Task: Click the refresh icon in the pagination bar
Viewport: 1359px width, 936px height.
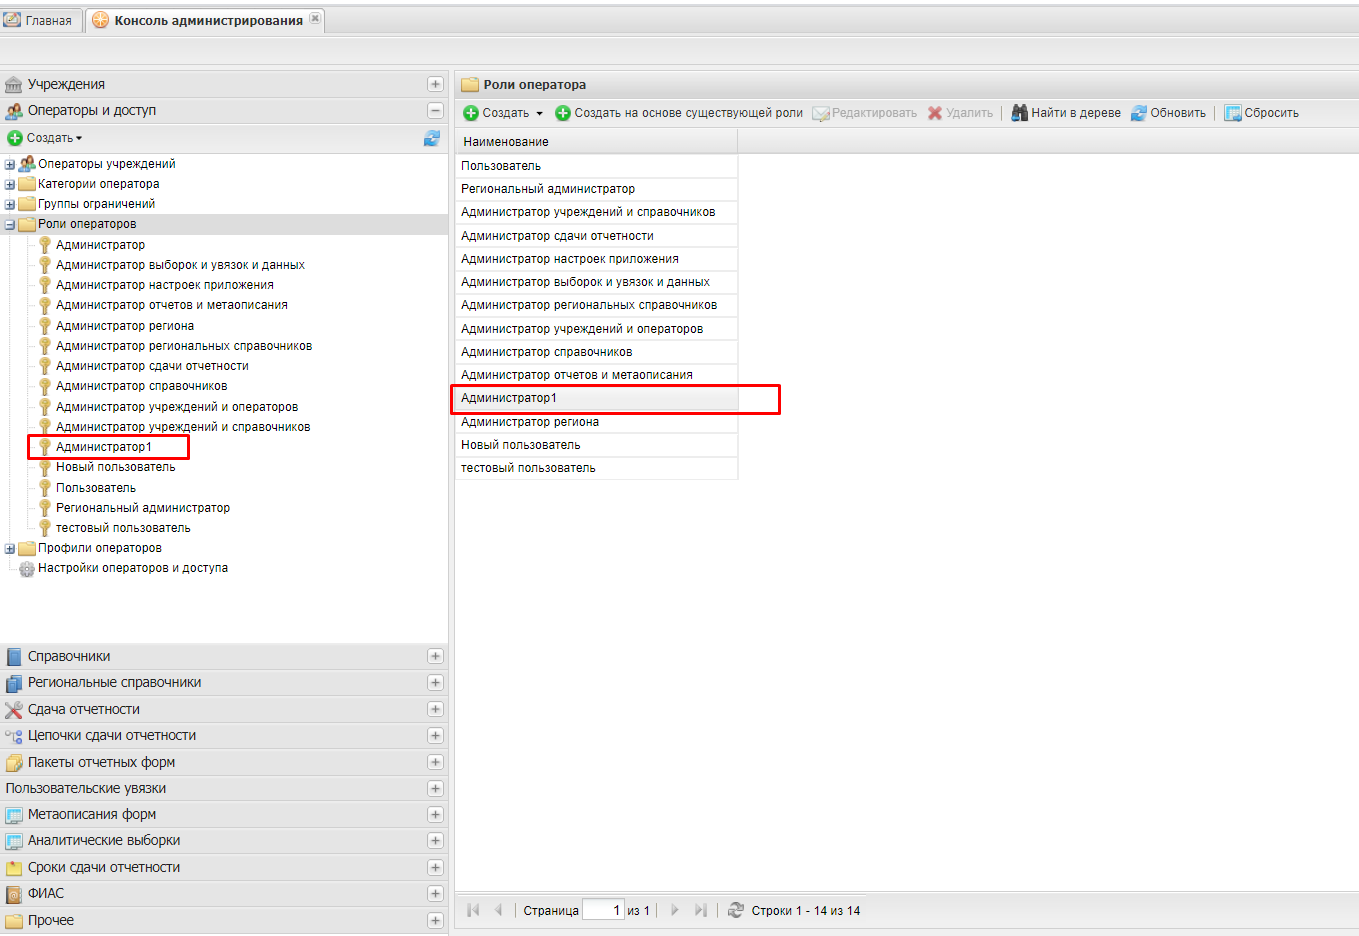Action: coord(736,910)
